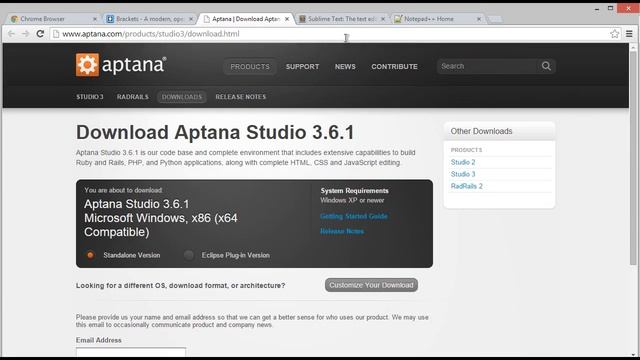The image size is (640, 360).
Task: Click the Other Downloads heading
Action: tap(481, 131)
